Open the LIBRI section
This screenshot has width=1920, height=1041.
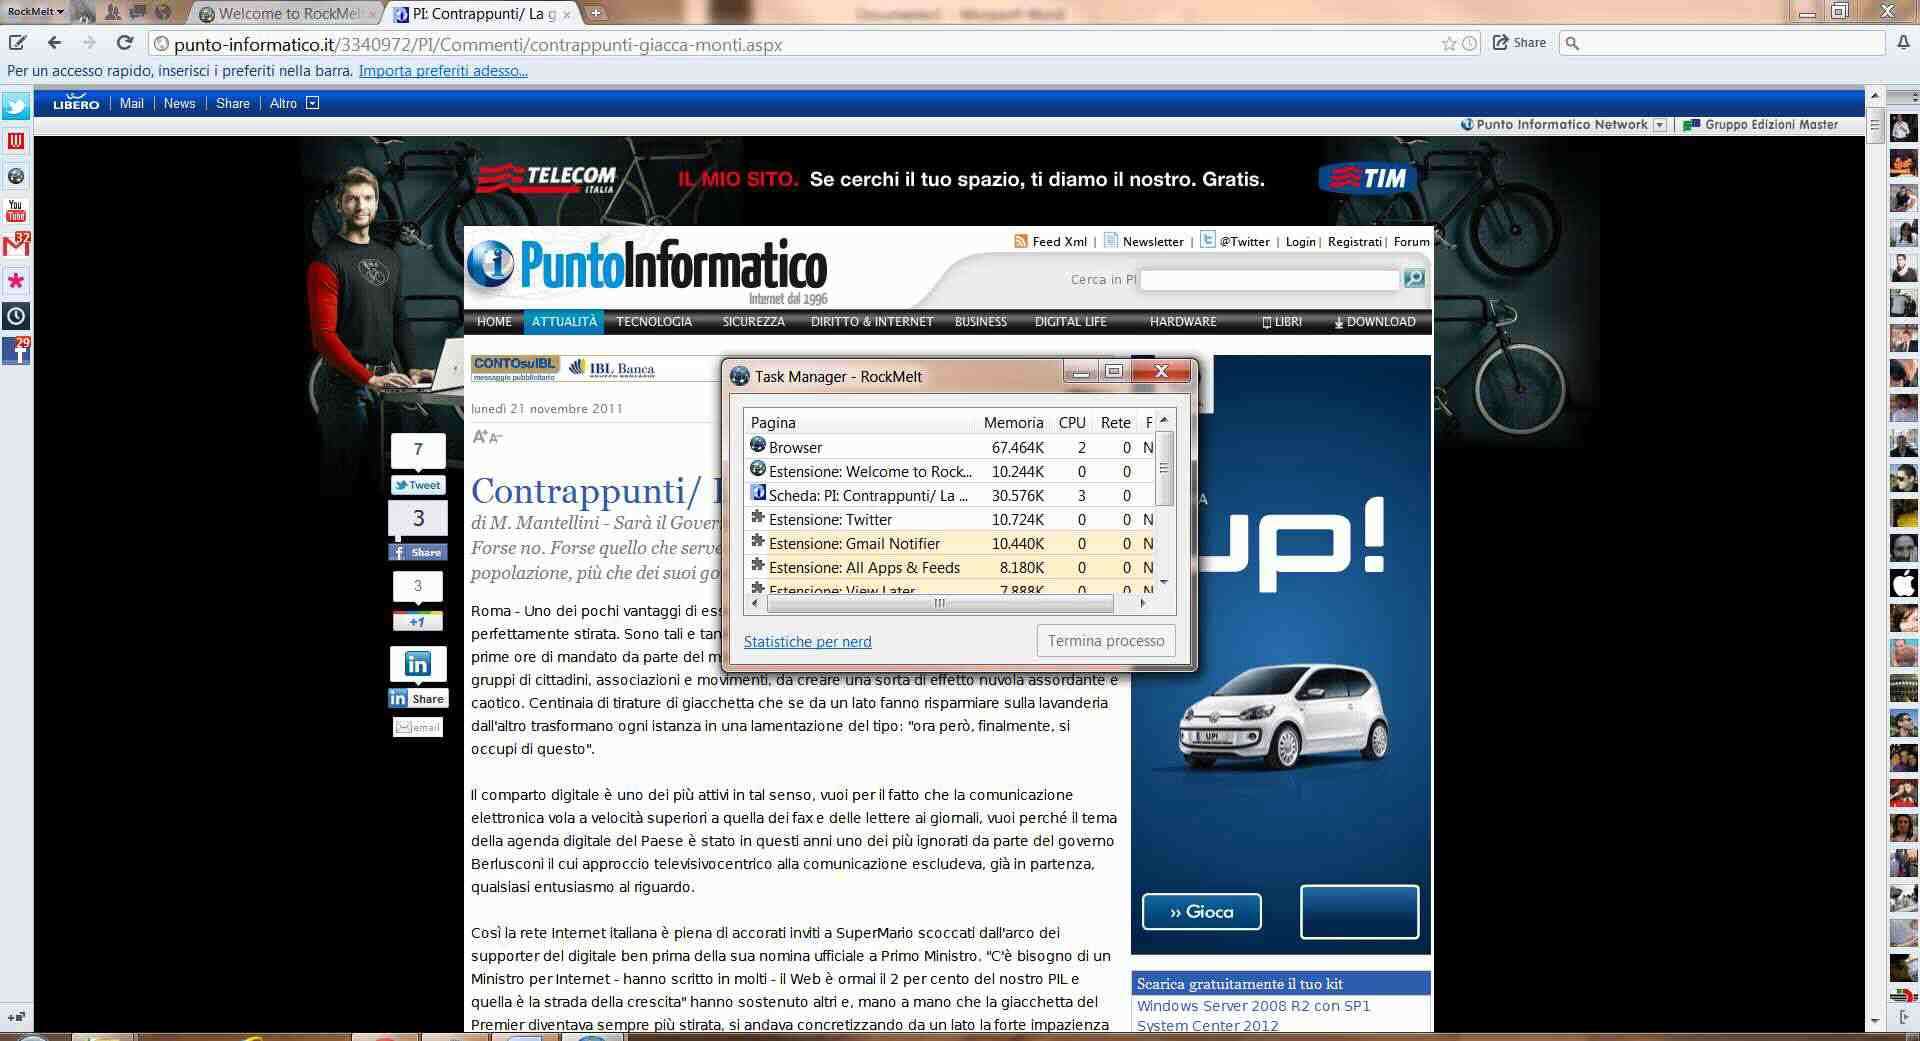pyautogui.click(x=1282, y=322)
